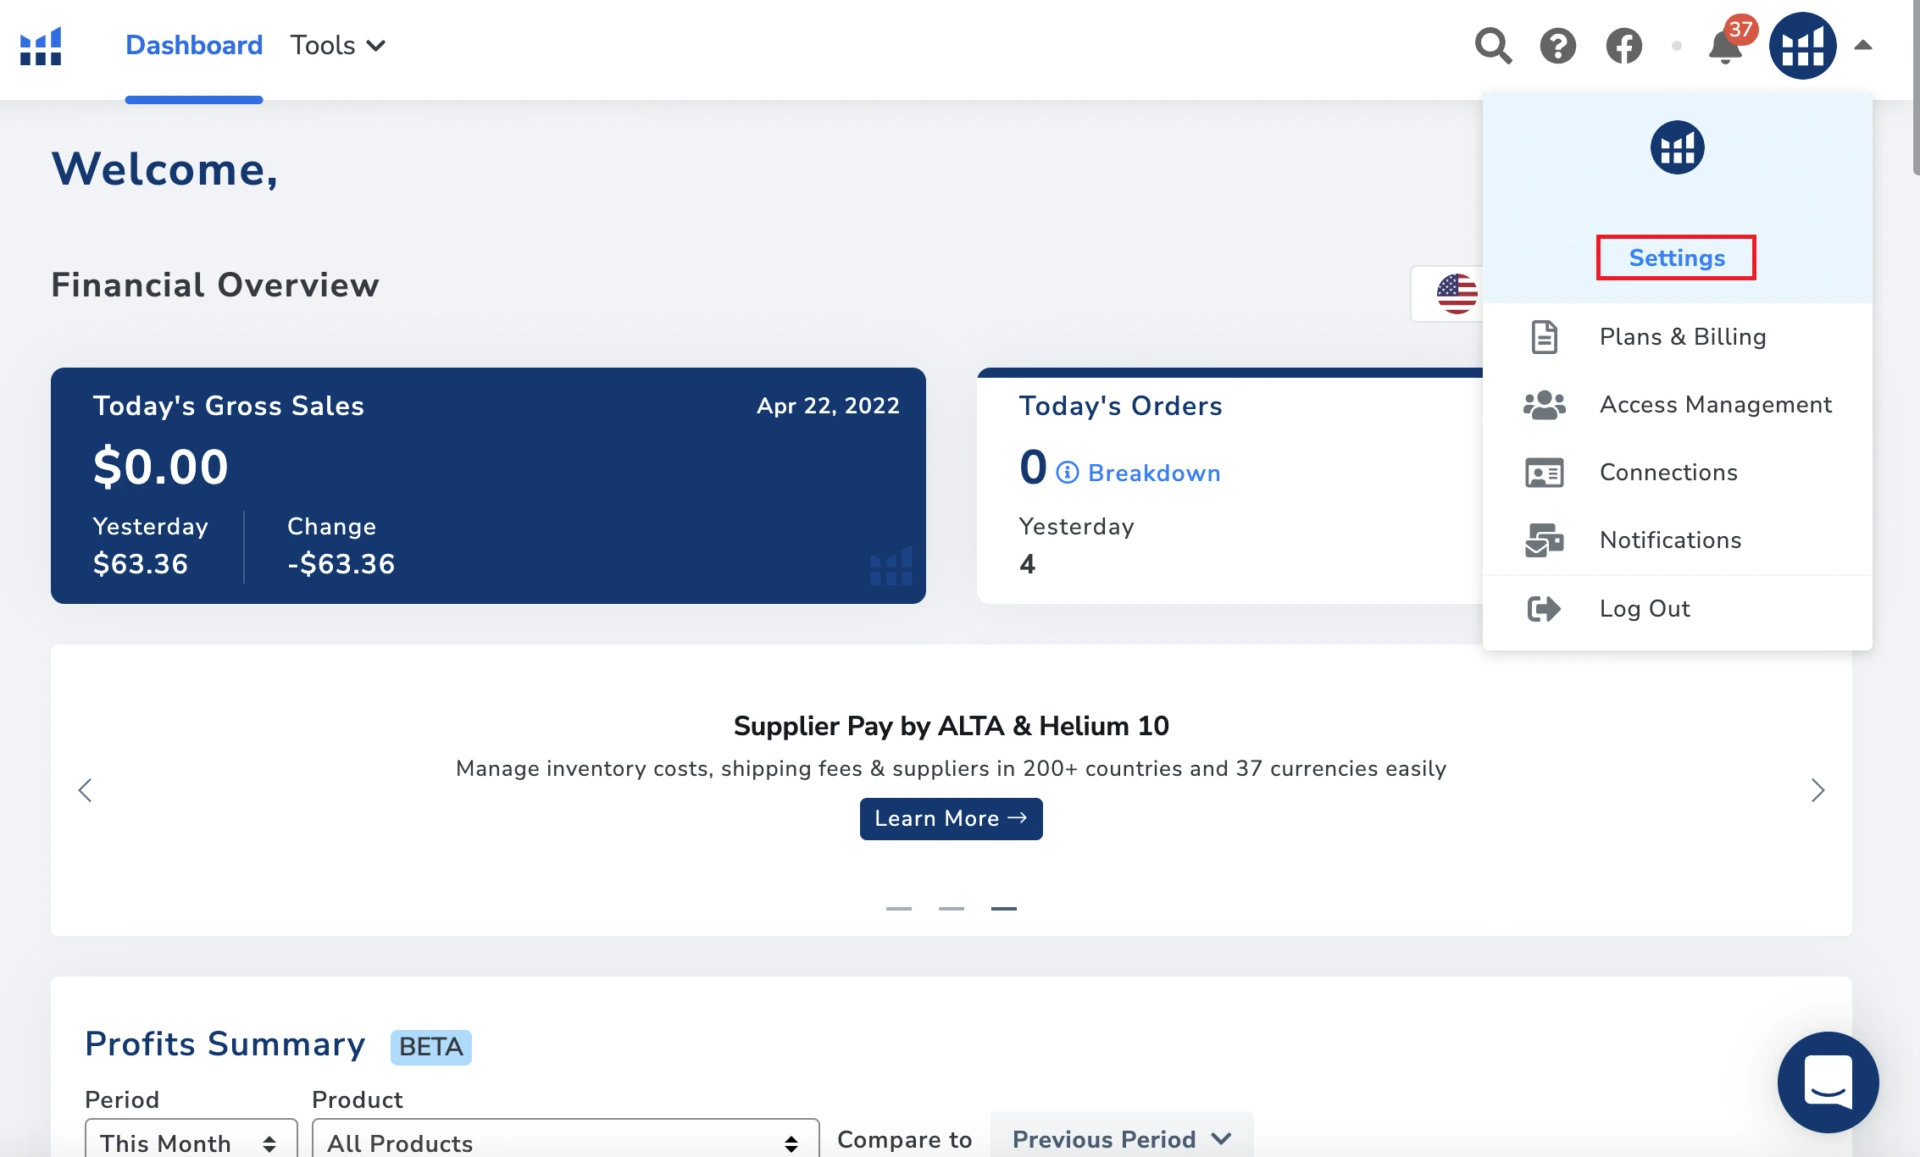1920x1157 pixels.
Task: Expand the Previous Period comparison dropdown
Action: (x=1121, y=1139)
